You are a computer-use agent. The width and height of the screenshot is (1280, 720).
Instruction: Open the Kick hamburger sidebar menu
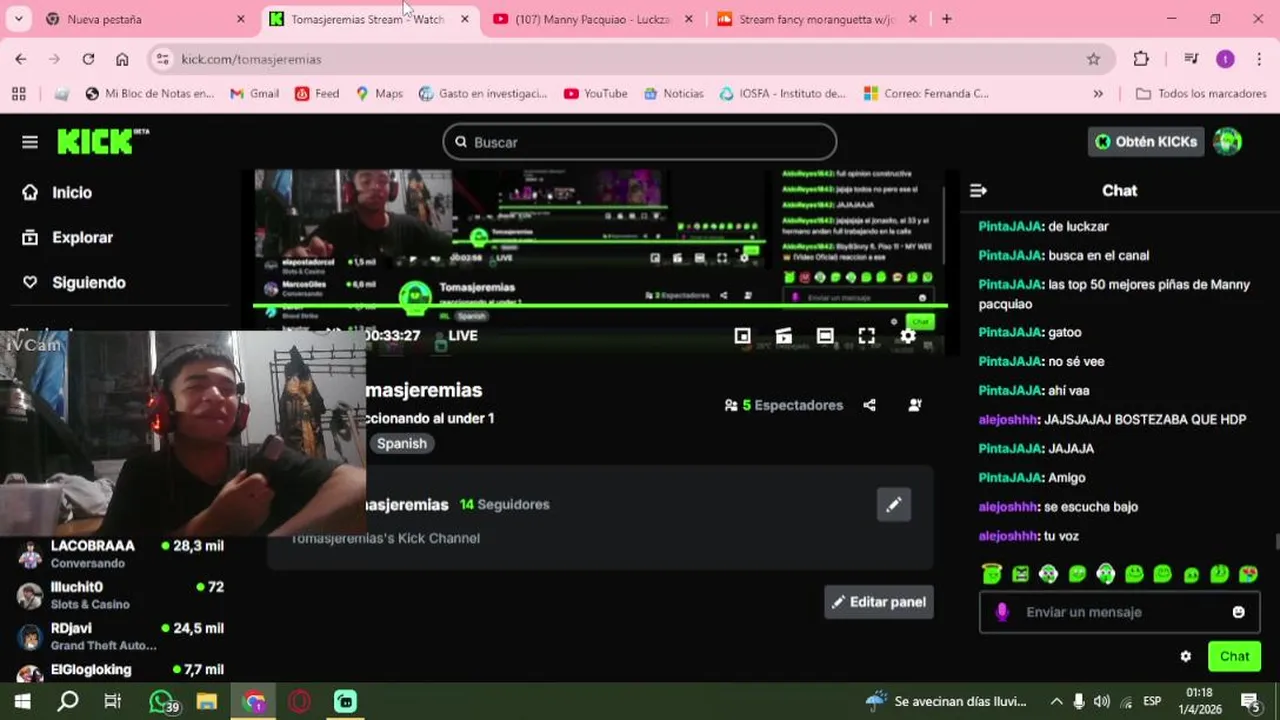click(x=30, y=142)
